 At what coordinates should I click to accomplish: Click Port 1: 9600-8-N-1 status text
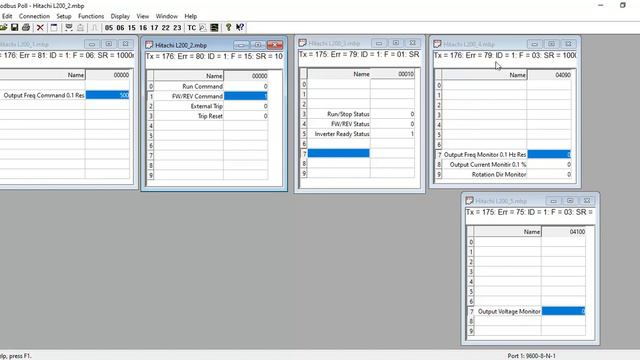point(532,356)
